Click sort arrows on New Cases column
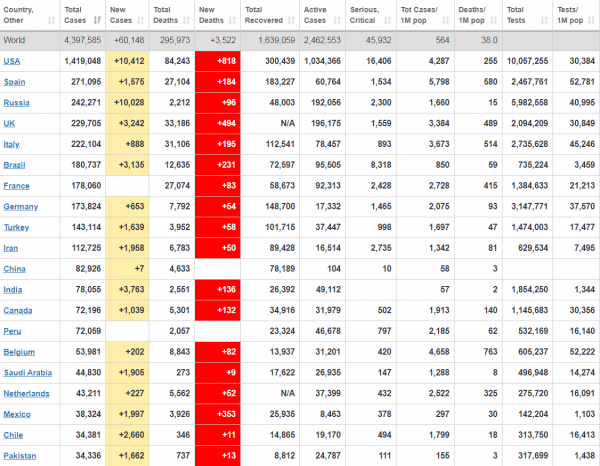 [x=140, y=20]
